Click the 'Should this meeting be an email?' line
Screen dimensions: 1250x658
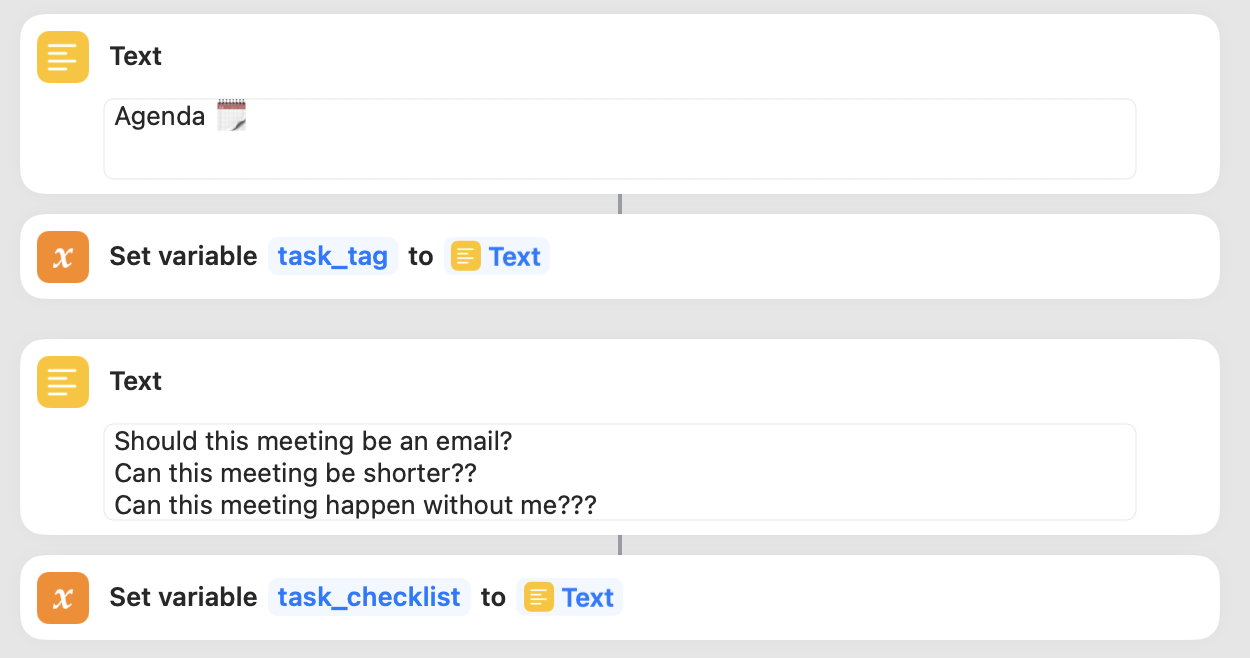pyautogui.click(x=313, y=440)
